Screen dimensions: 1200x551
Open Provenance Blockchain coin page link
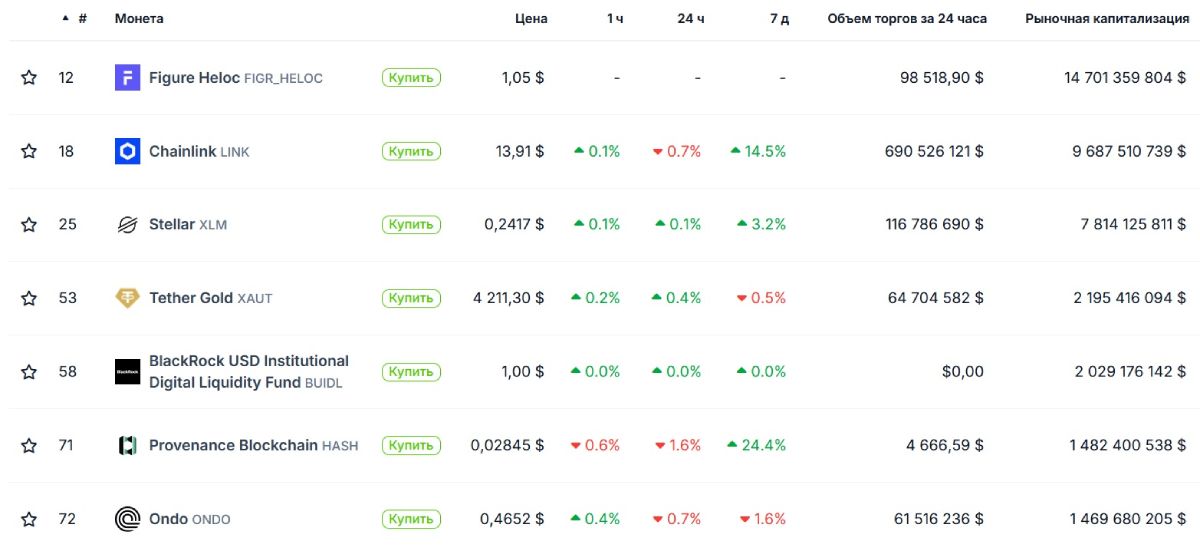233,446
